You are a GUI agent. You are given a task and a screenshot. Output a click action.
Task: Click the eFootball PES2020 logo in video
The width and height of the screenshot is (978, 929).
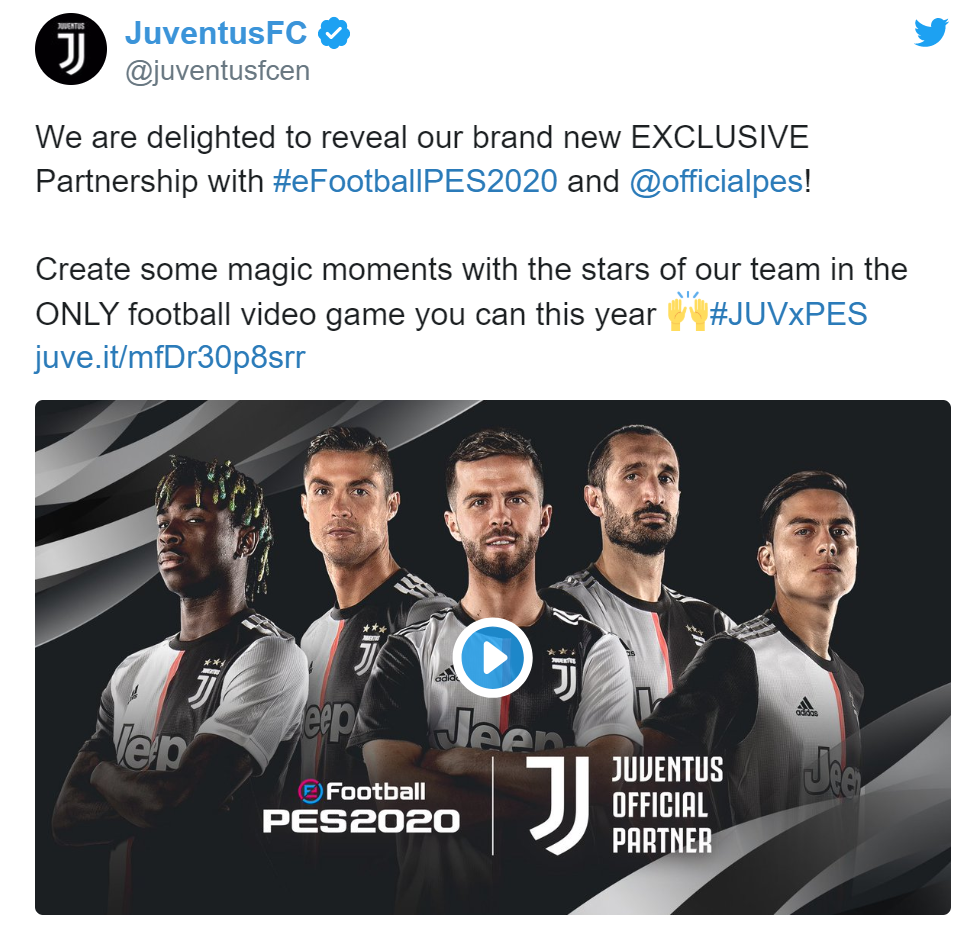[361, 807]
